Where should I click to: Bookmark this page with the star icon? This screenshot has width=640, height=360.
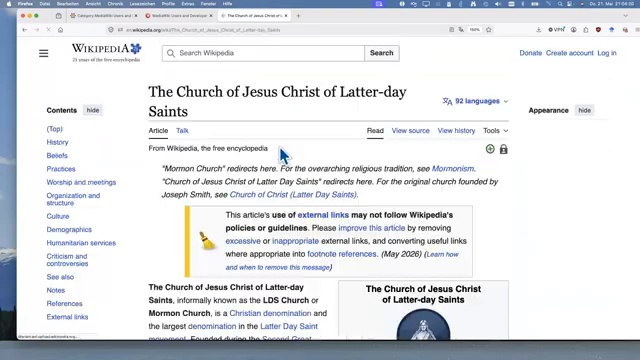[489, 30]
